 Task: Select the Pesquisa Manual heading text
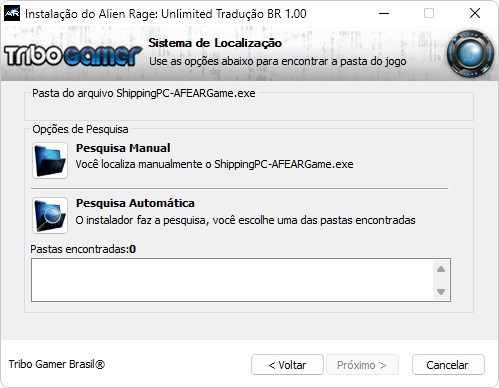point(123,148)
